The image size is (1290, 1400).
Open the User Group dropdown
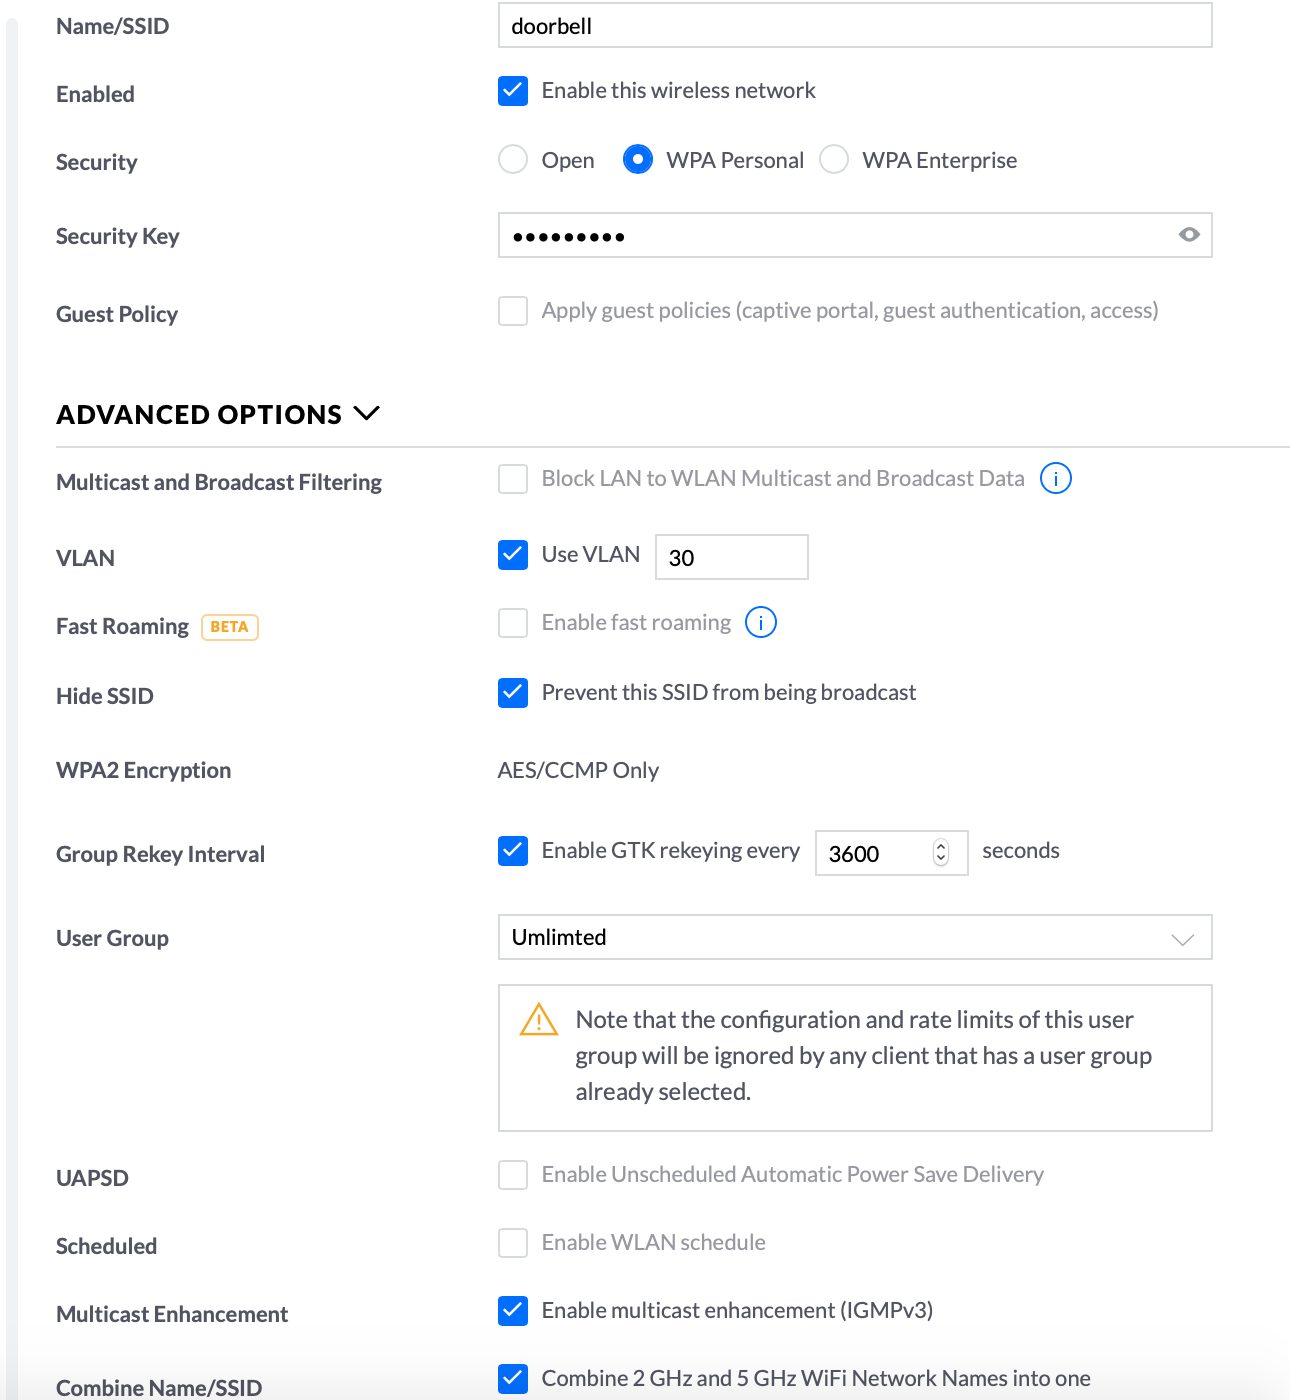click(855, 938)
